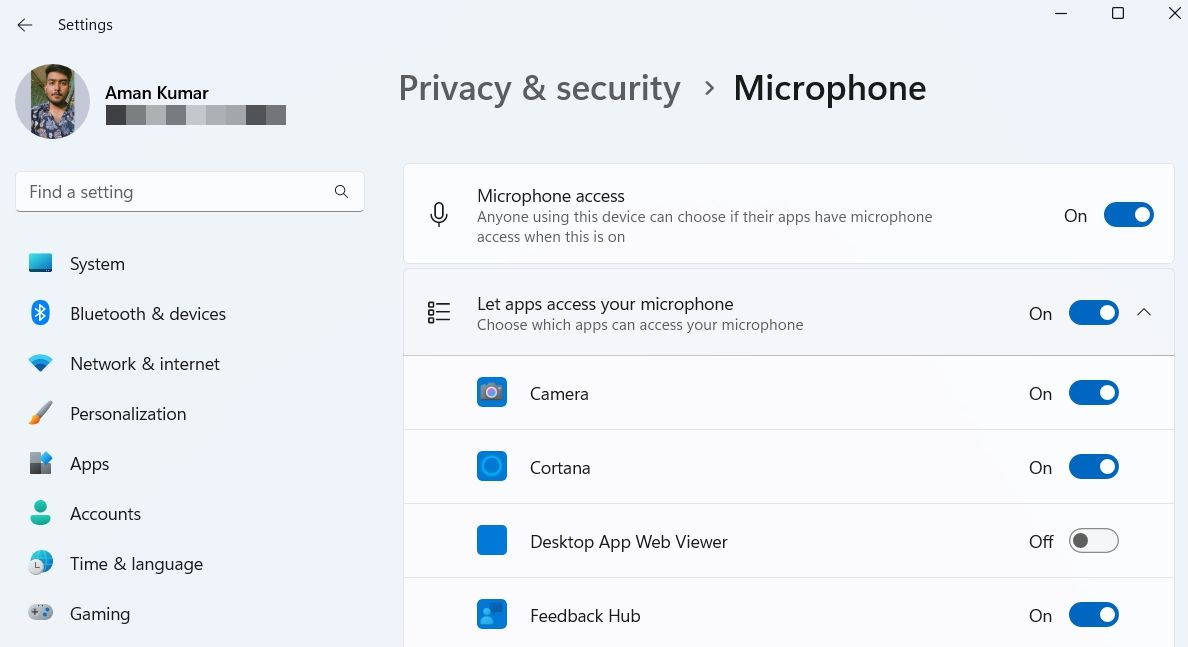1188x647 pixels.
Task: Turn off microphone access for Camera
Action: (x=1093, y=392)
